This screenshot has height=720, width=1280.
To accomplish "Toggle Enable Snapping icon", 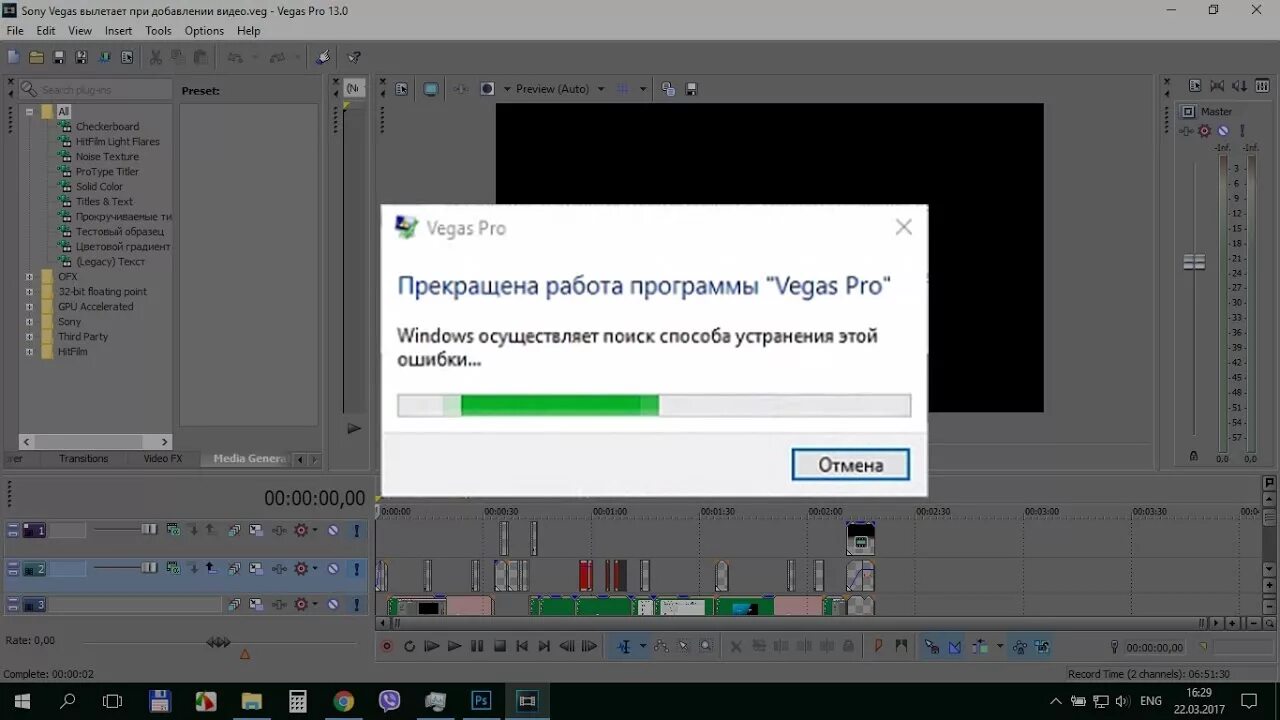I will 931,647.
